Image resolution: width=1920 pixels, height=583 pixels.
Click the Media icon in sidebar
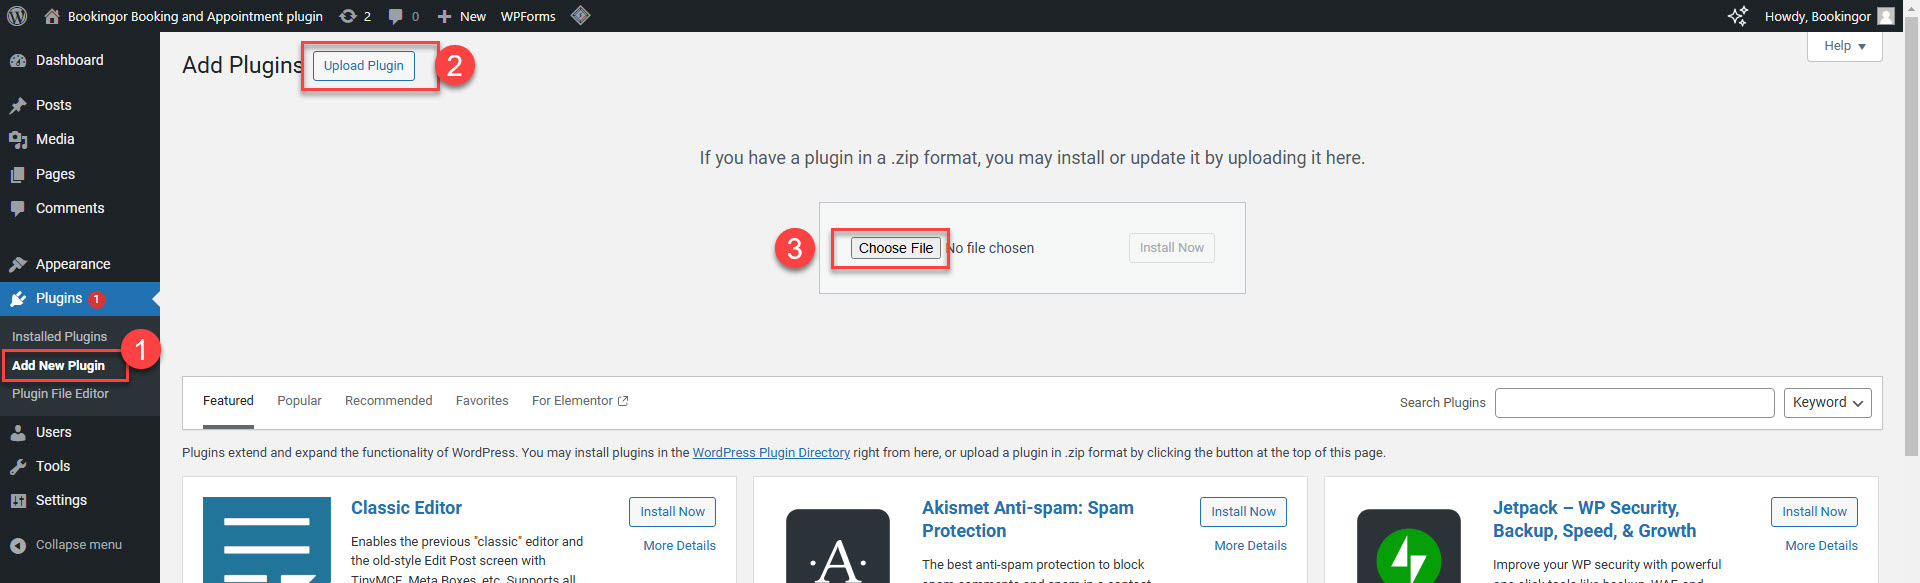pyautogui.click(x=18, y=140)
